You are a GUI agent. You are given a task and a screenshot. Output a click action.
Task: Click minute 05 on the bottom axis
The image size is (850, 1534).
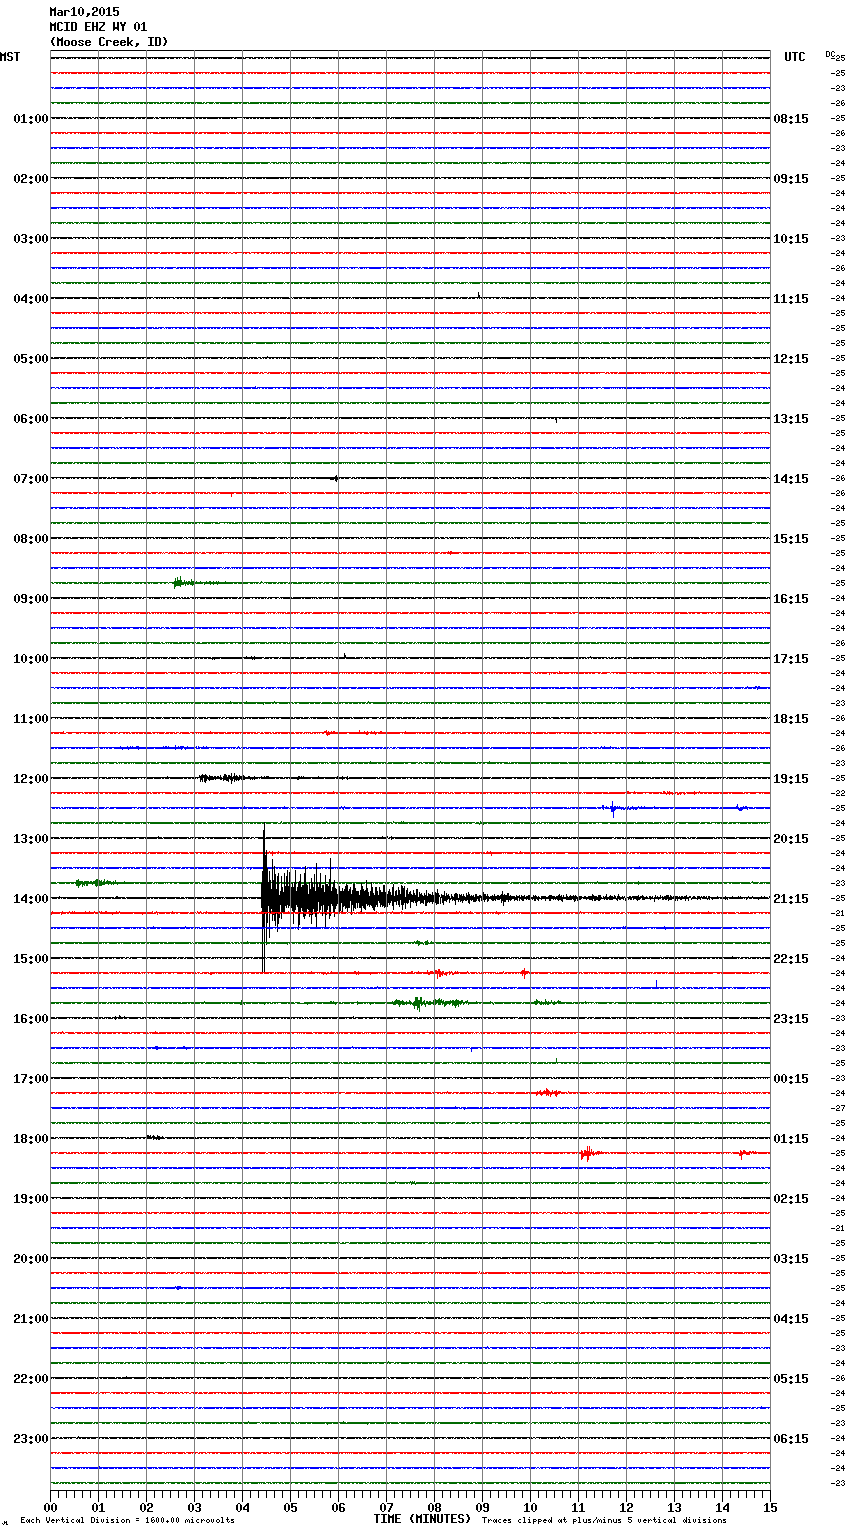pyautogui.click(x=290, y=1507)
